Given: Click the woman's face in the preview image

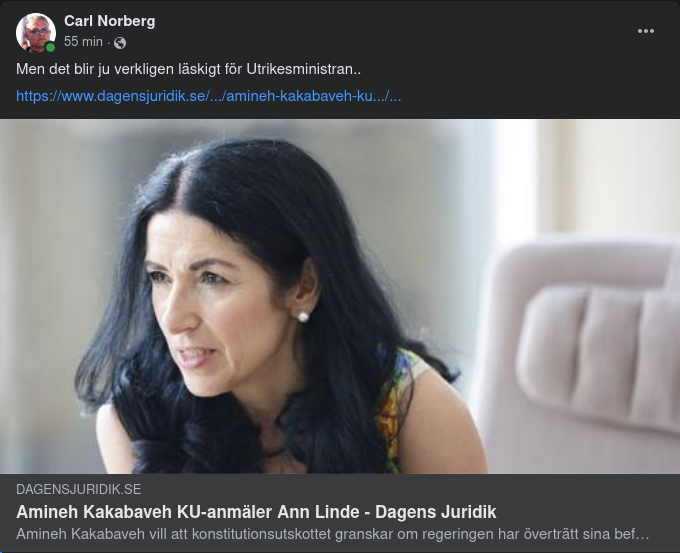Looking at the screenshot, I should point(217,312).
